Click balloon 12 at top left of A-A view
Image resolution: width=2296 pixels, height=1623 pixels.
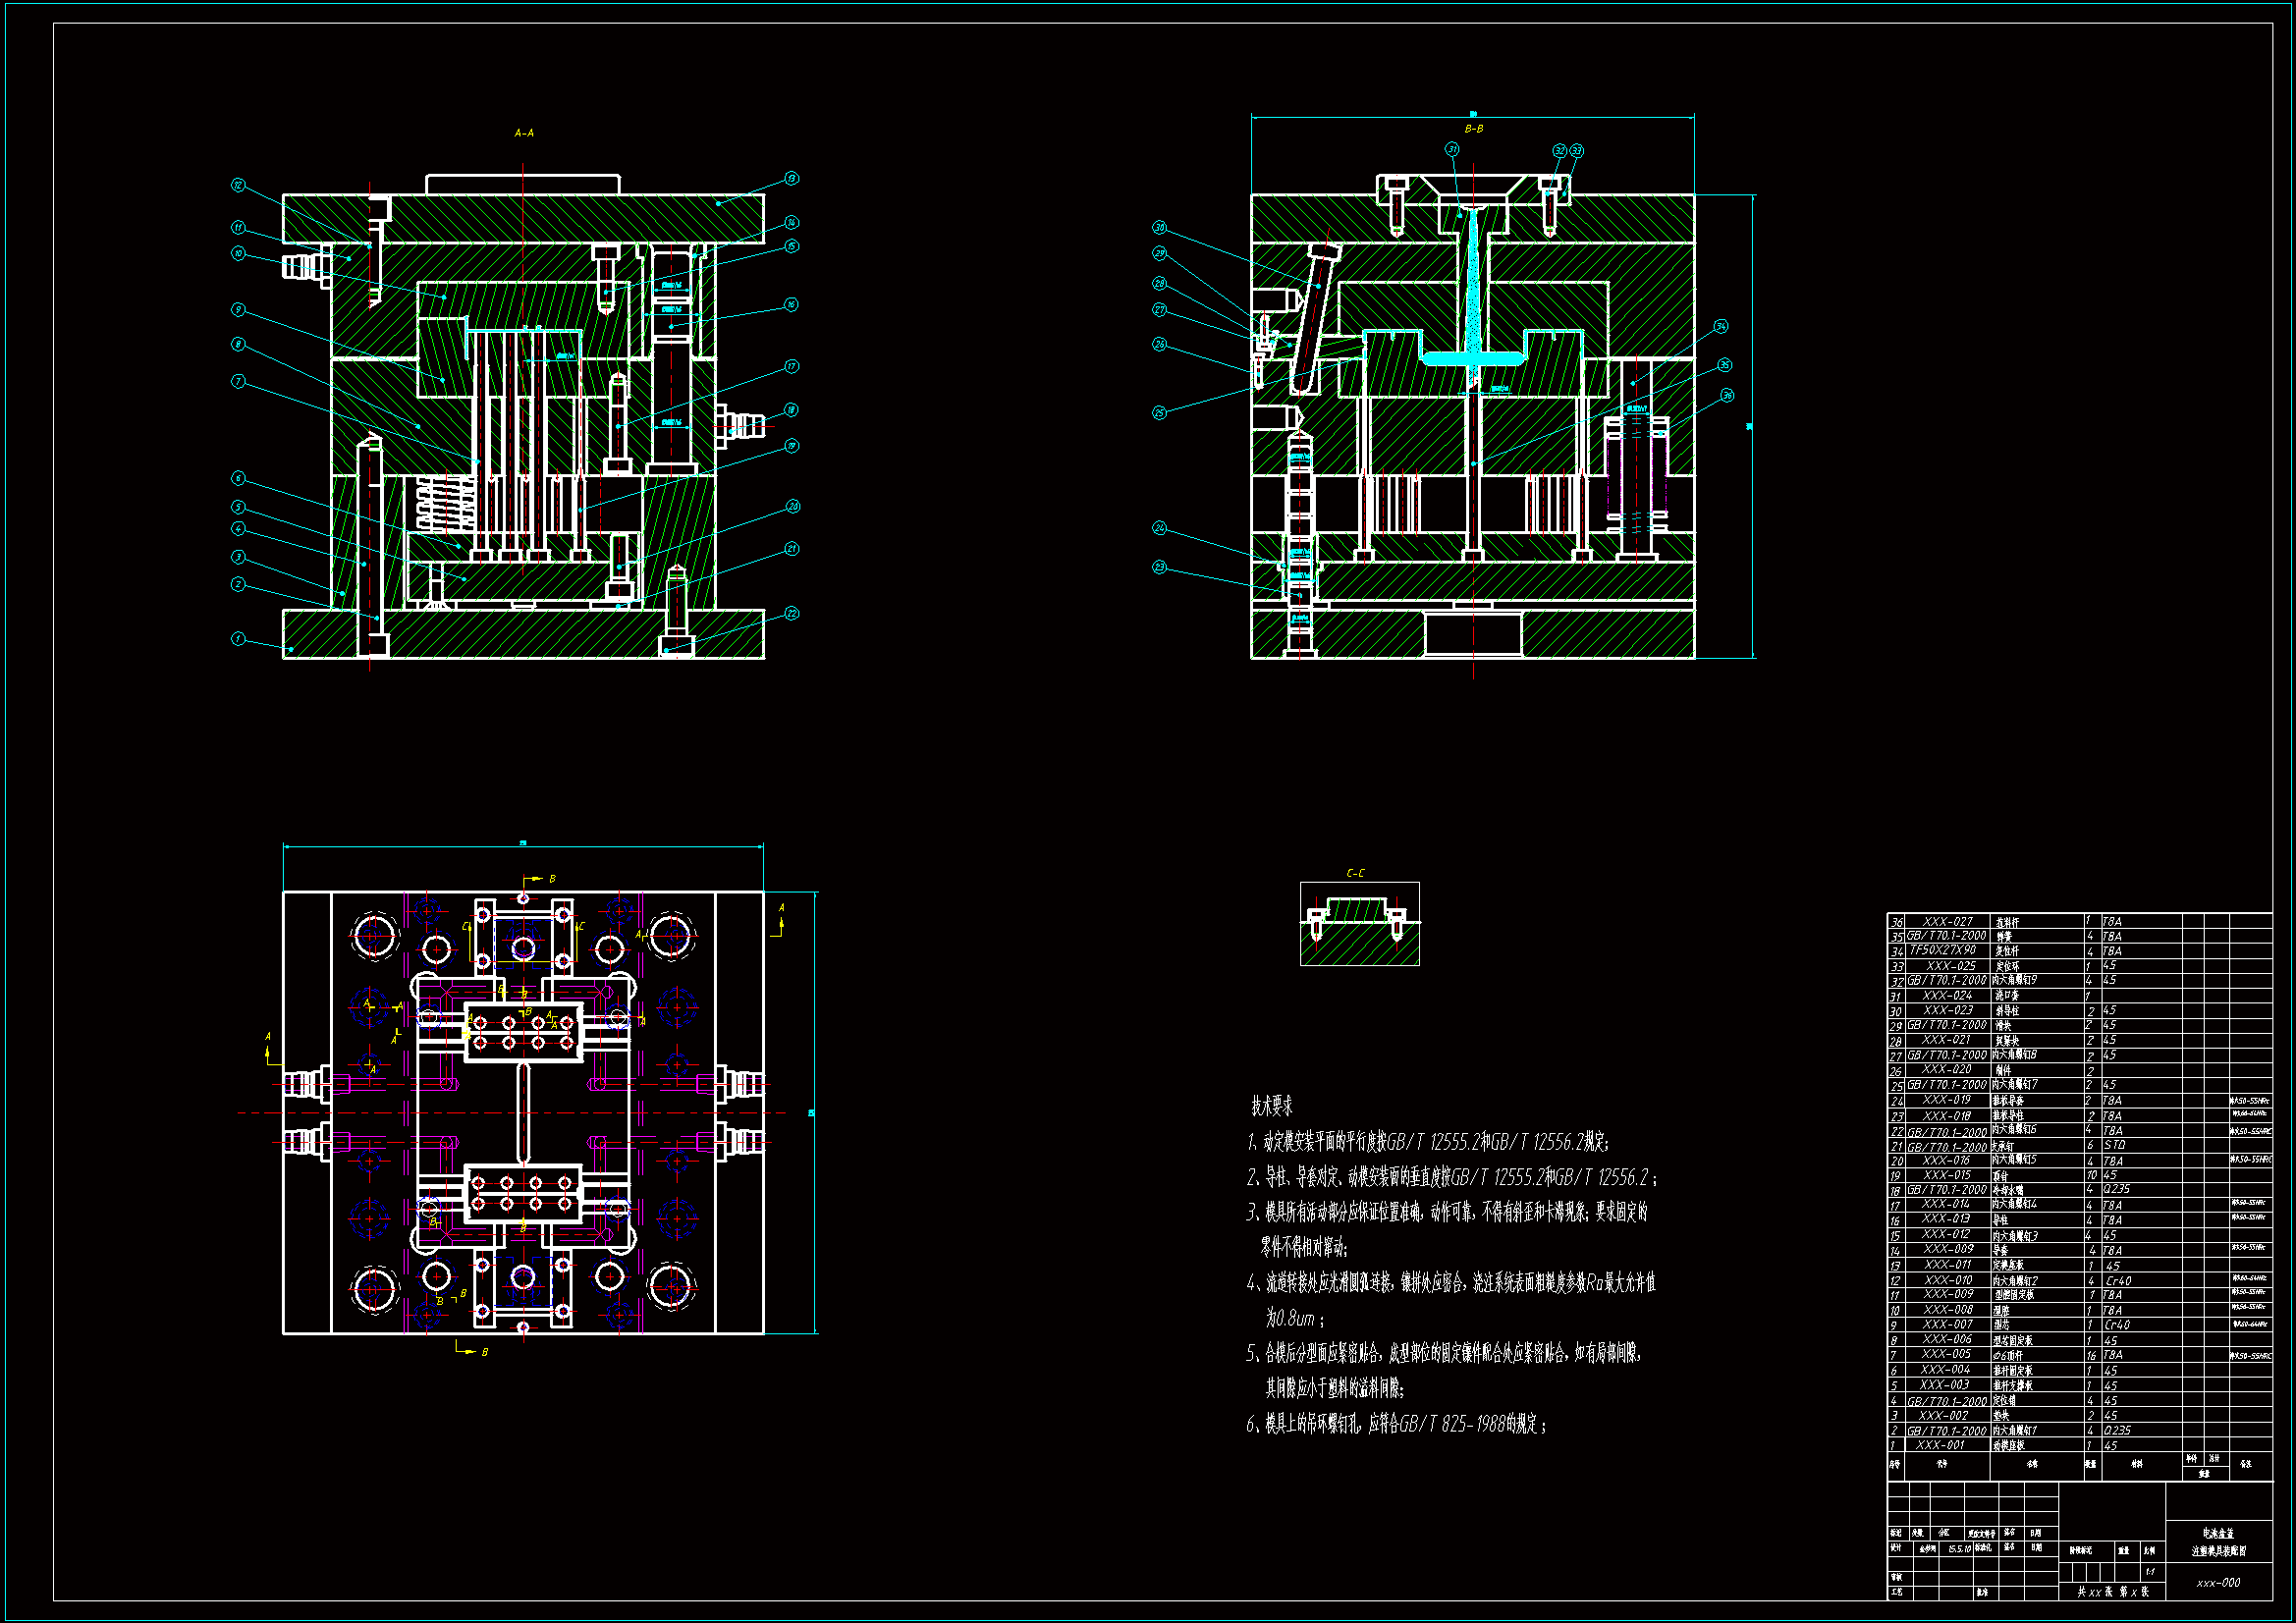(x=238, y=185)
